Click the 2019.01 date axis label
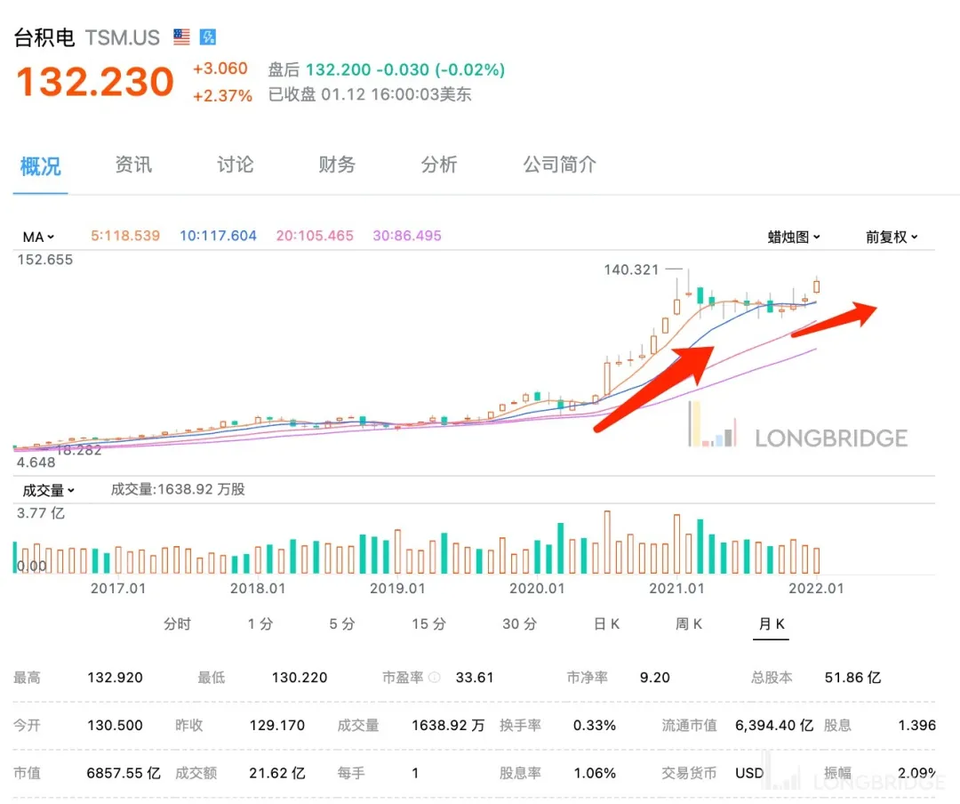Image resolution: width=960 pixels, height=804 pixels. point(397,588)
